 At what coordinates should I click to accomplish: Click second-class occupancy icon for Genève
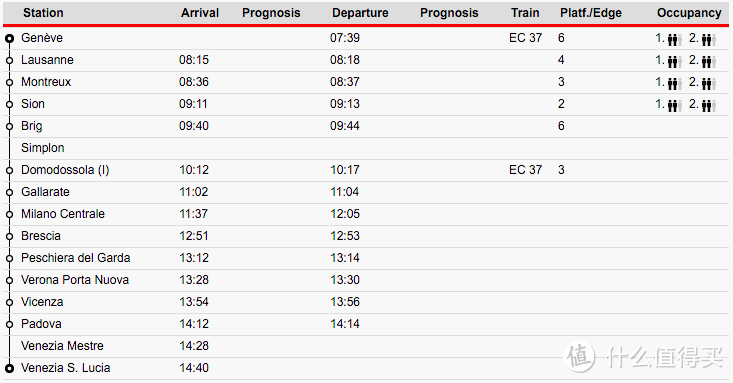point(708,39)
